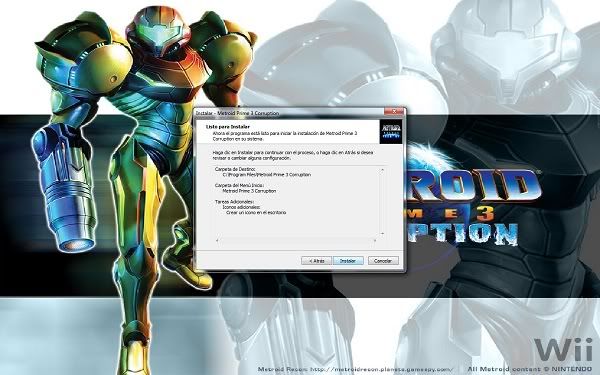
Task: Click the Program Files destination path line
Action: click(267, 174)
